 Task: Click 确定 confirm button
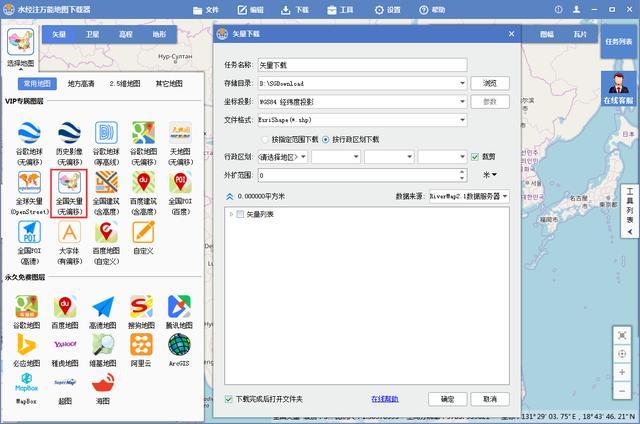pos(447,399)
